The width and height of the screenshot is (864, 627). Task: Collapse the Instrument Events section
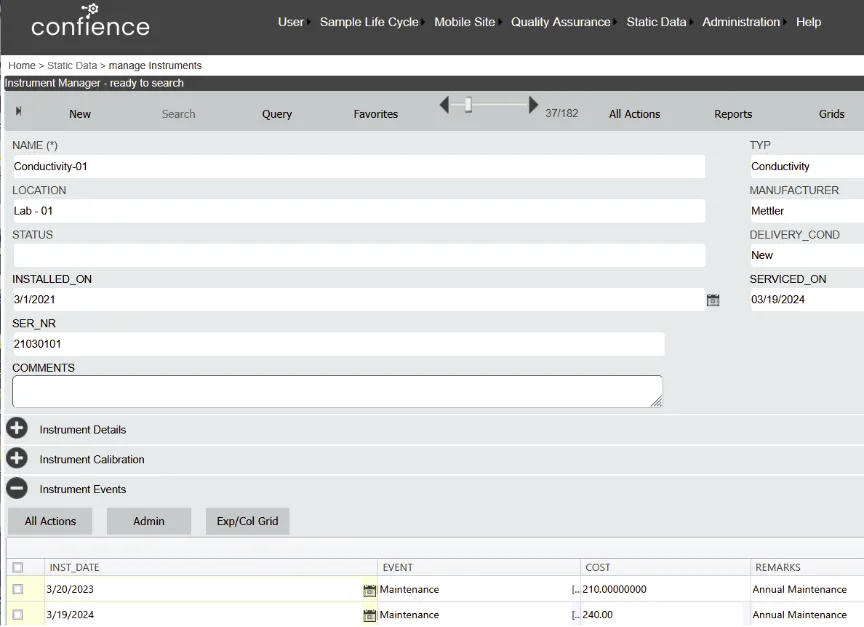click(x=16, y=489)
